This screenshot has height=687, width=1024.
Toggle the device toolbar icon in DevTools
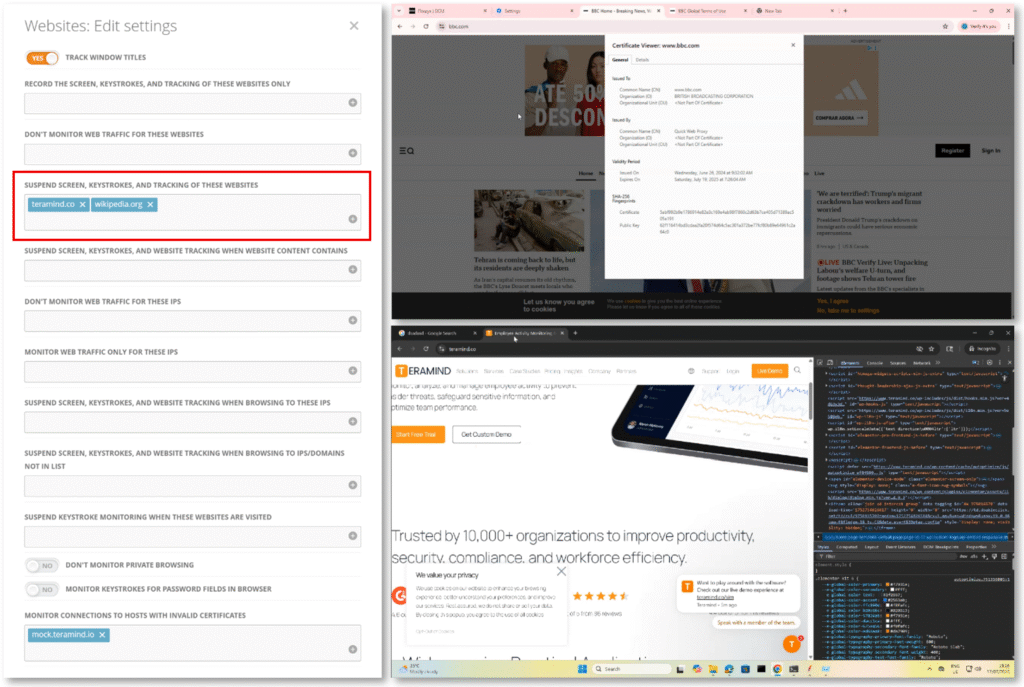(x=829, y=363)
